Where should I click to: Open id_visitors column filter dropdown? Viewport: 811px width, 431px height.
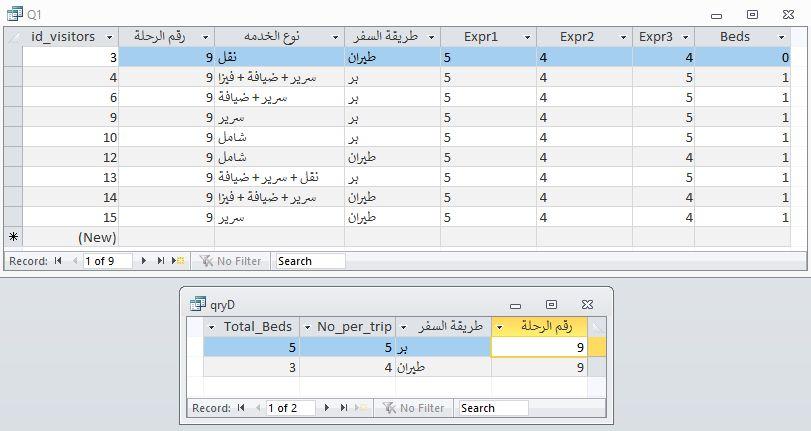(x=109, y=37)
